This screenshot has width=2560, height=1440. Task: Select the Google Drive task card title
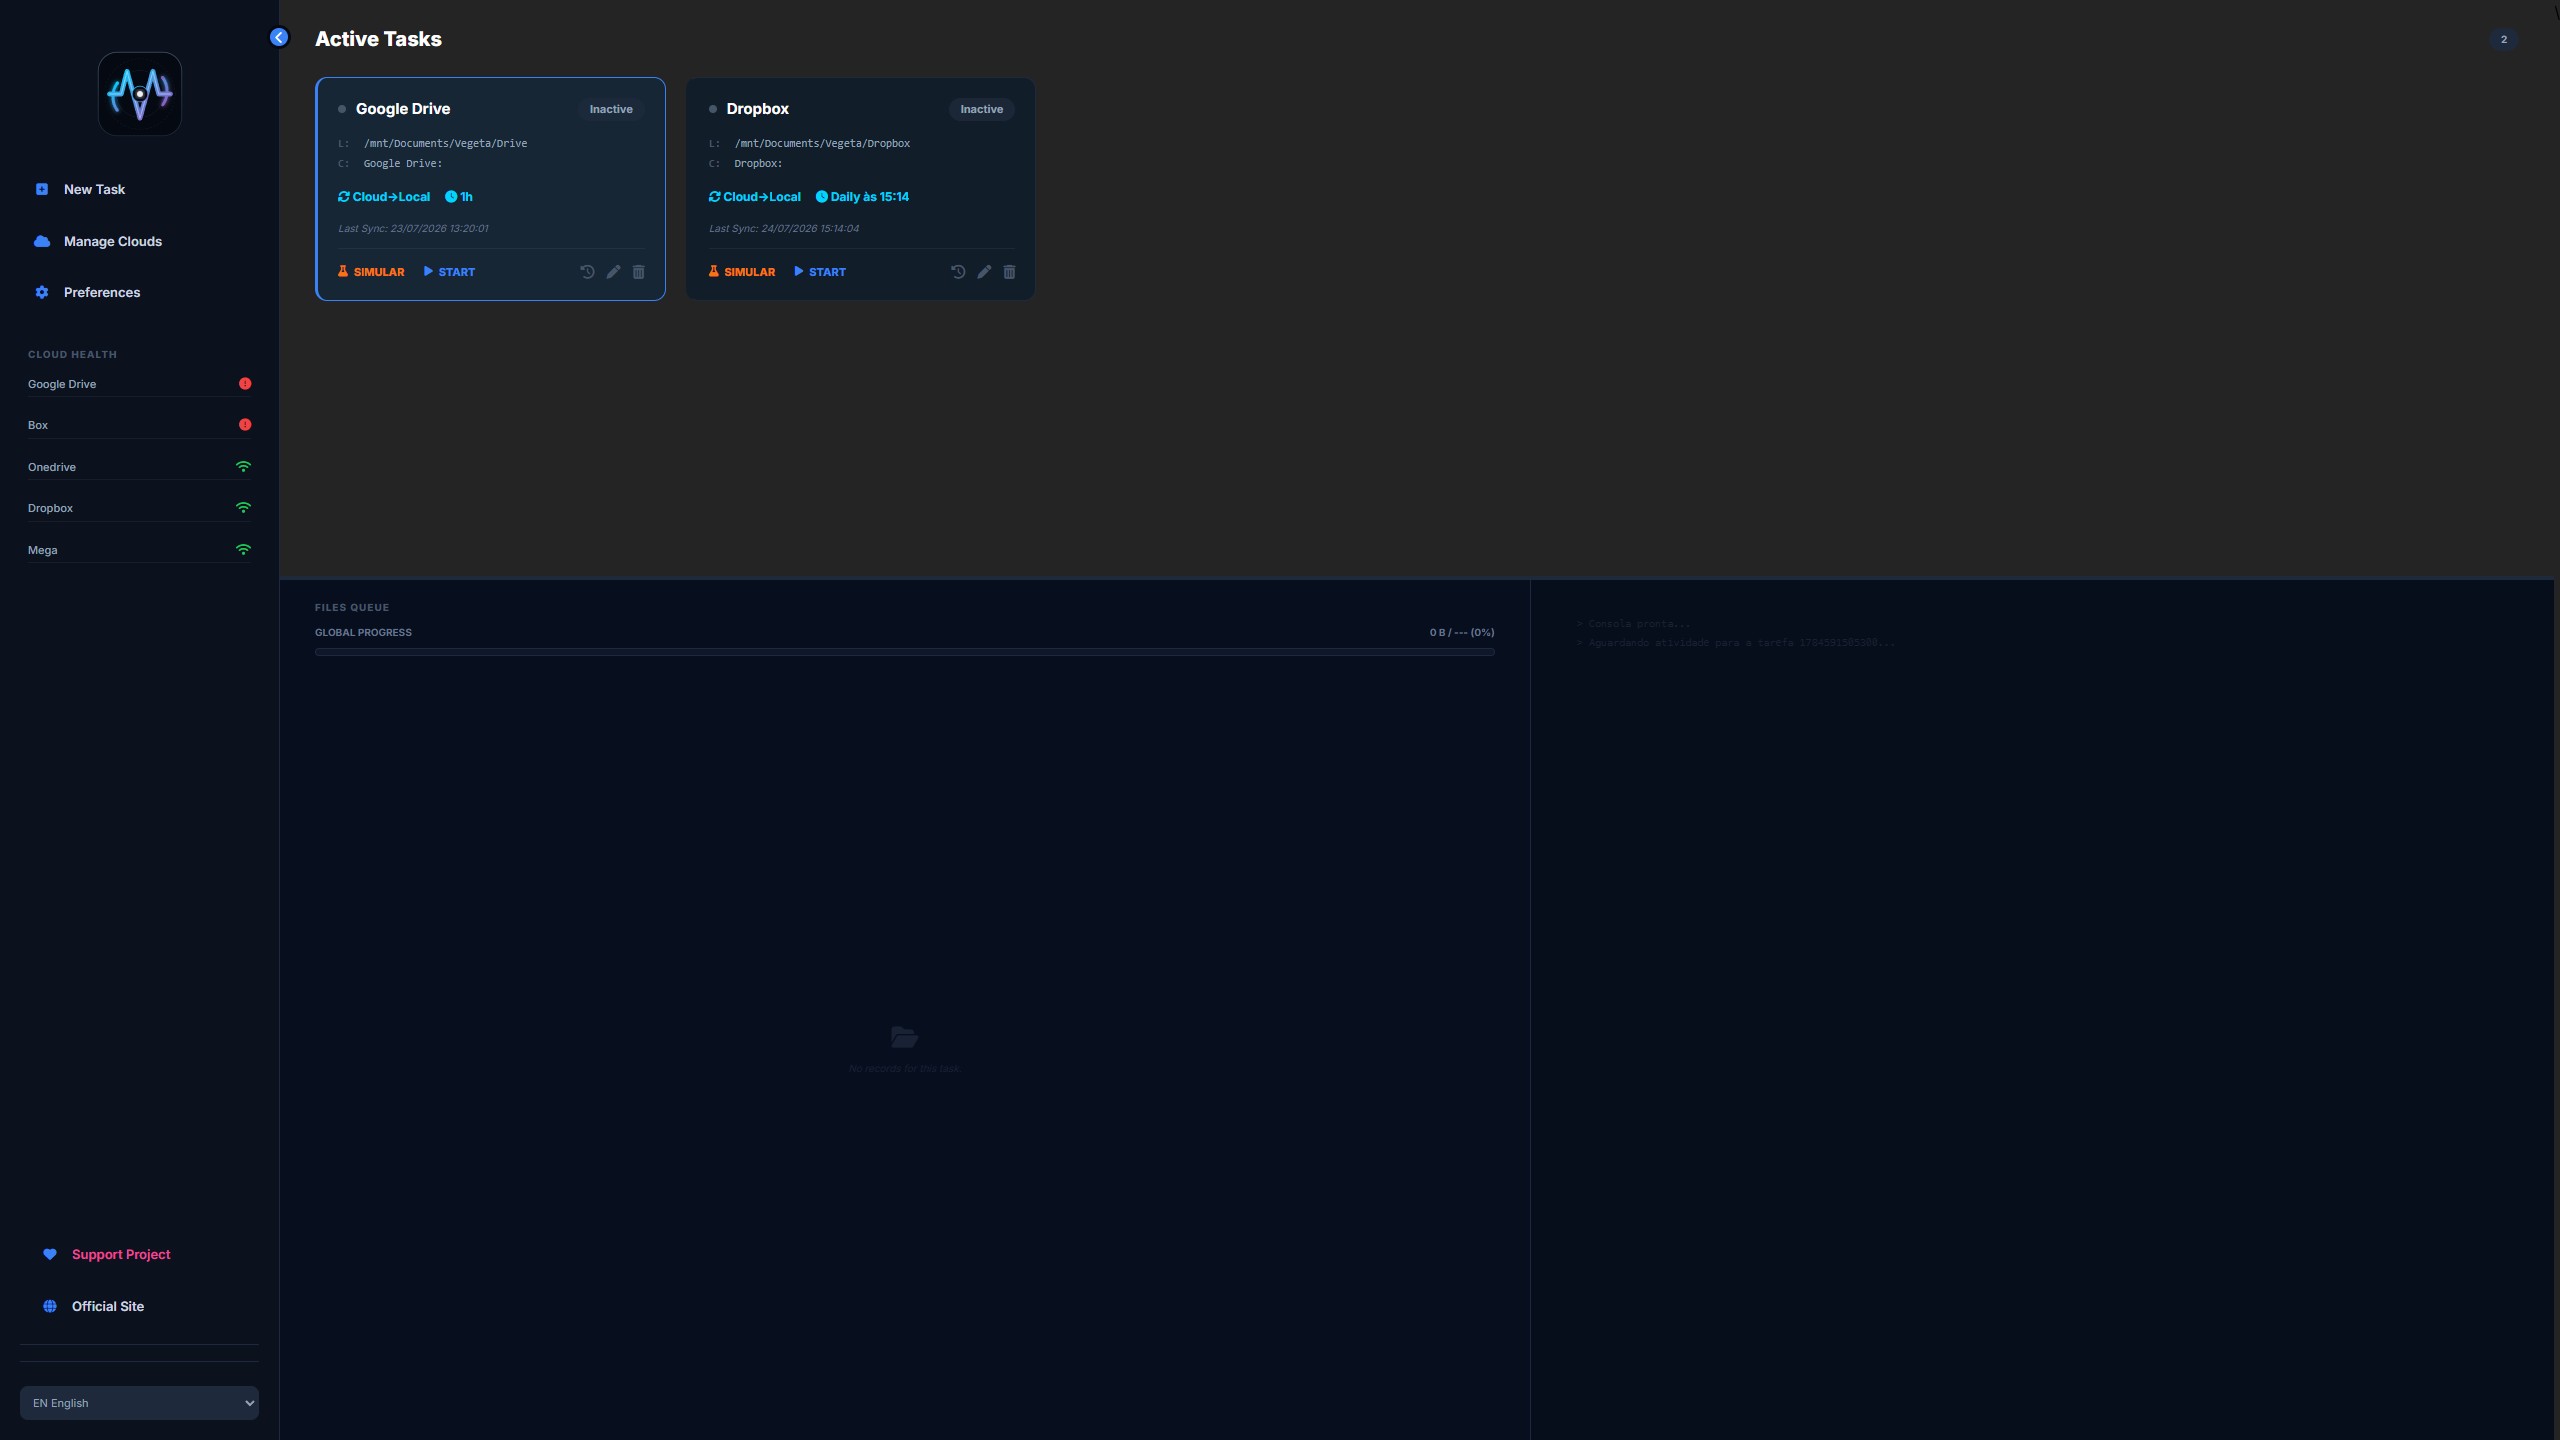(403, 109)
